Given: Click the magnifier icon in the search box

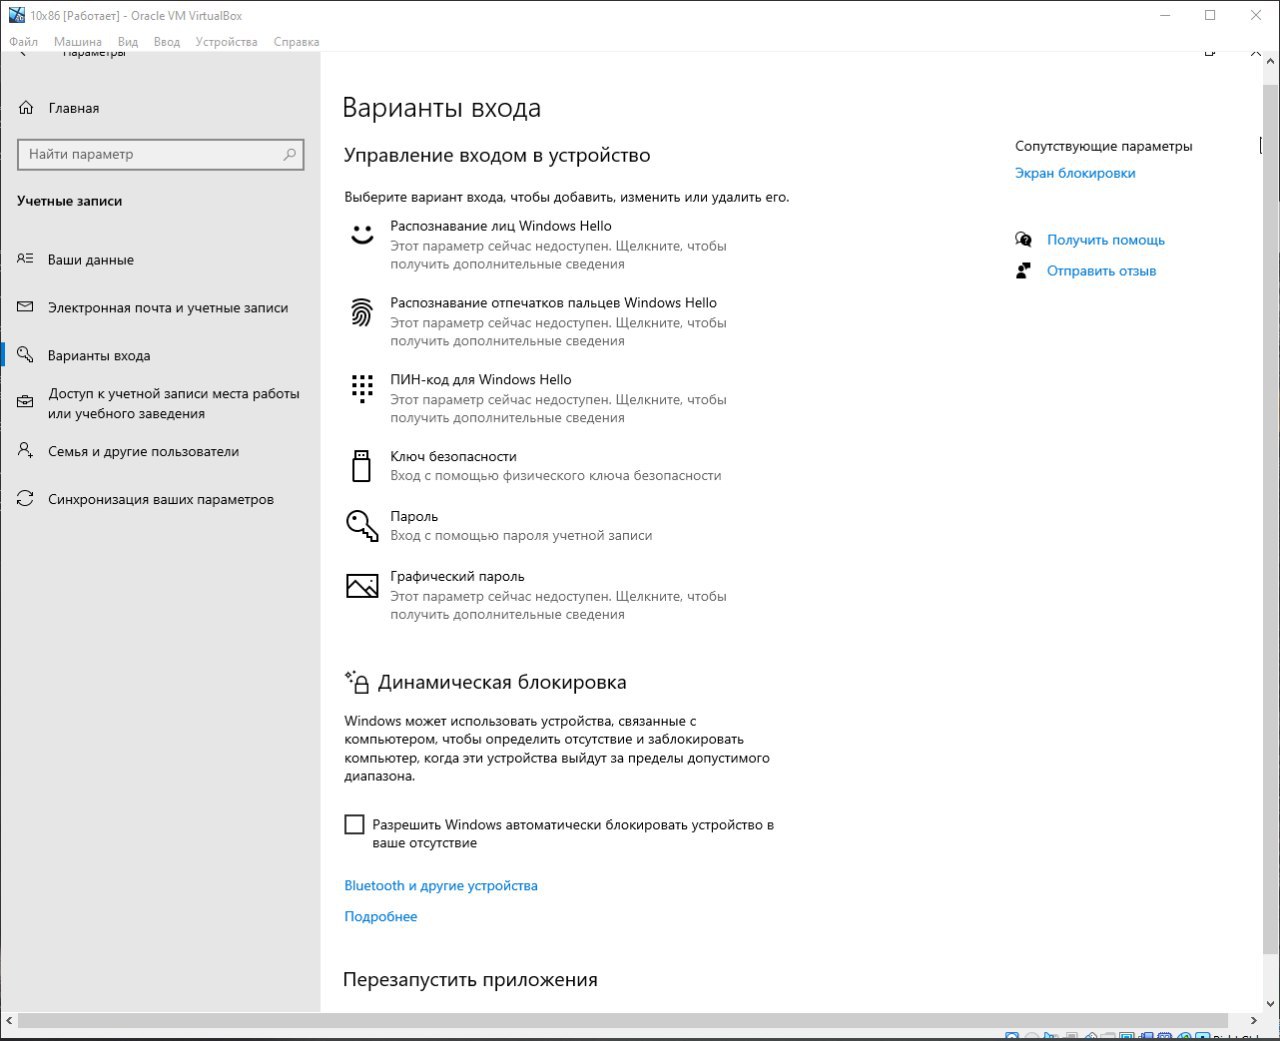Looking at the screenshot, I should [x=289, y=154].
